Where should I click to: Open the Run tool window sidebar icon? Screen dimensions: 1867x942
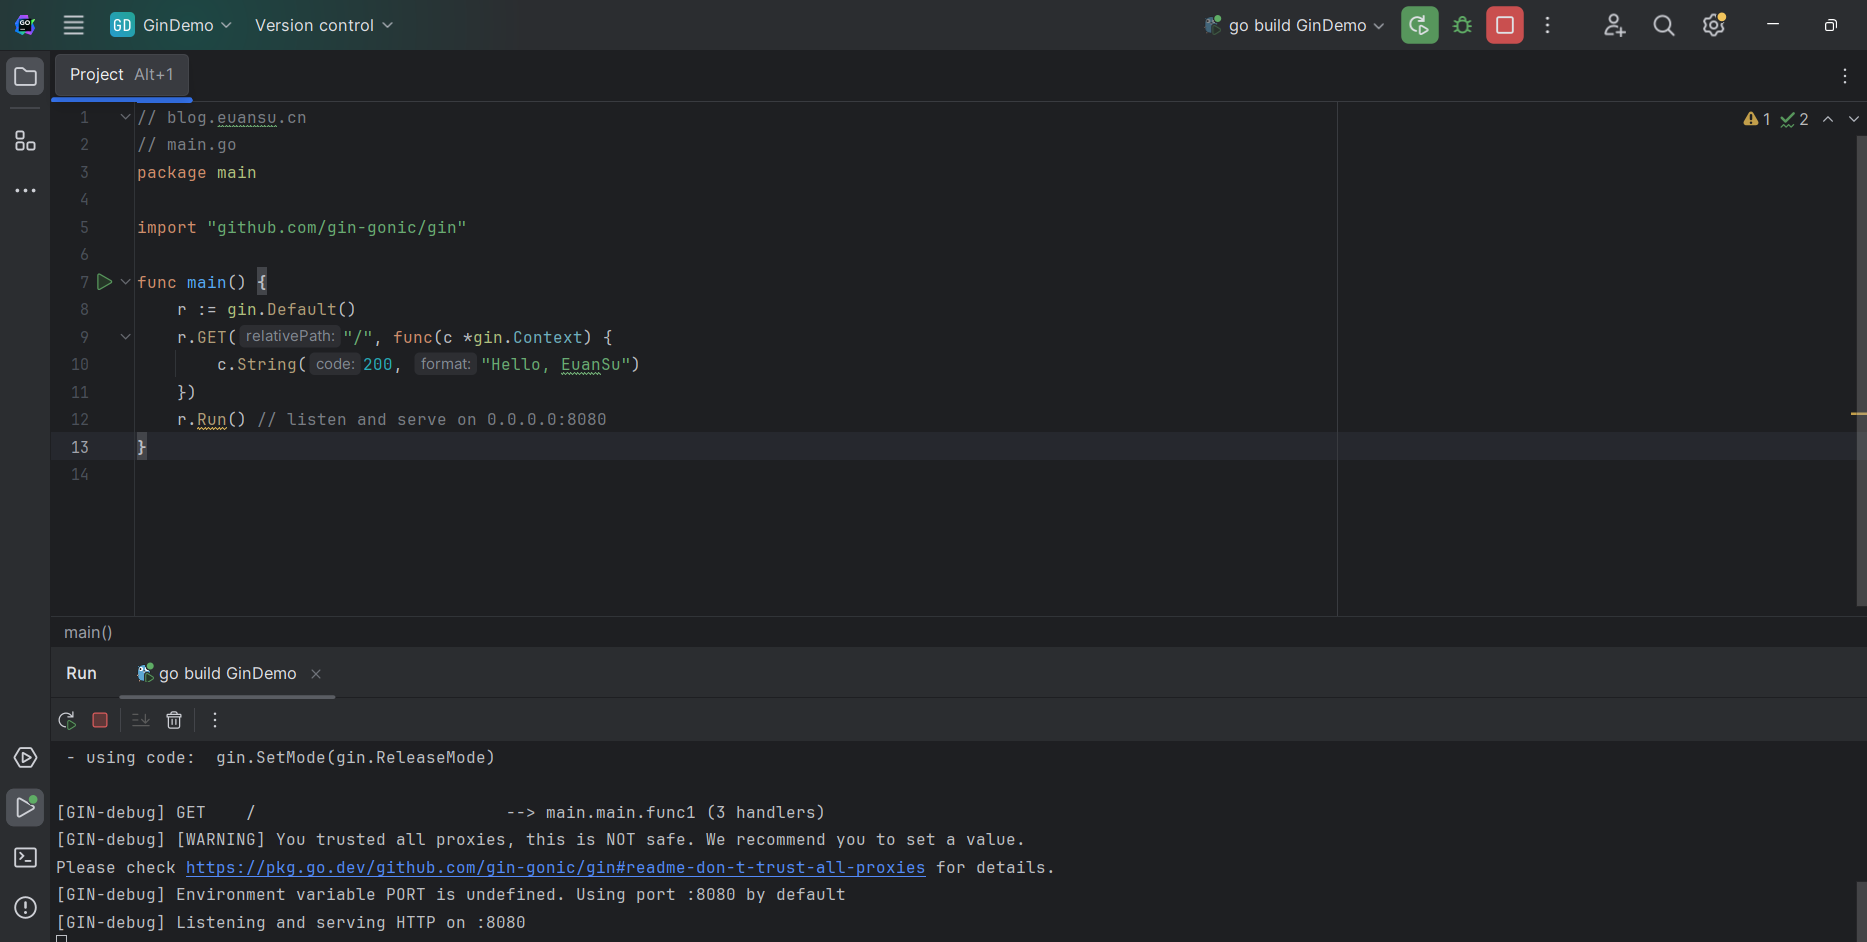[25, 807]
